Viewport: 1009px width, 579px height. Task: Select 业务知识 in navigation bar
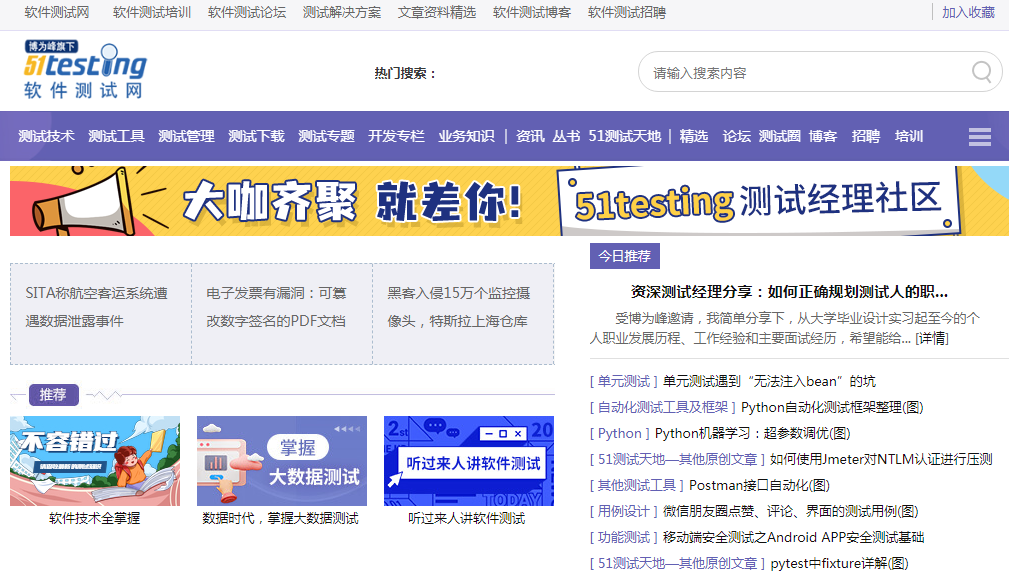(467, 136)
